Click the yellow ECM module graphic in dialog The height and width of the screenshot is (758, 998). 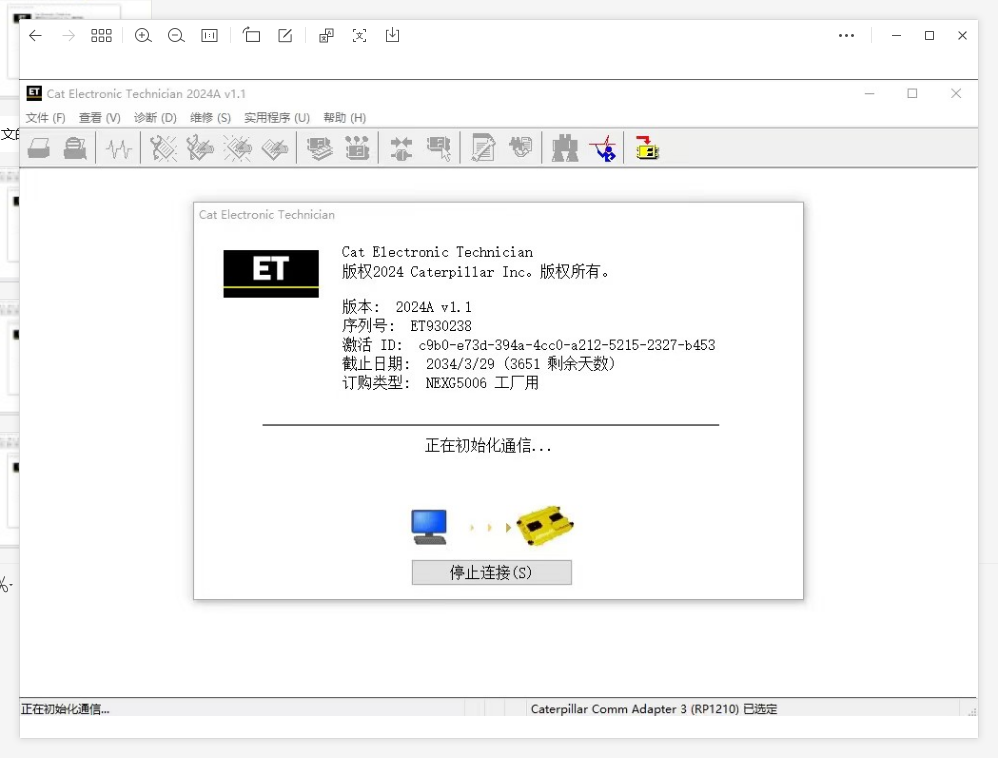pos(545,526)
